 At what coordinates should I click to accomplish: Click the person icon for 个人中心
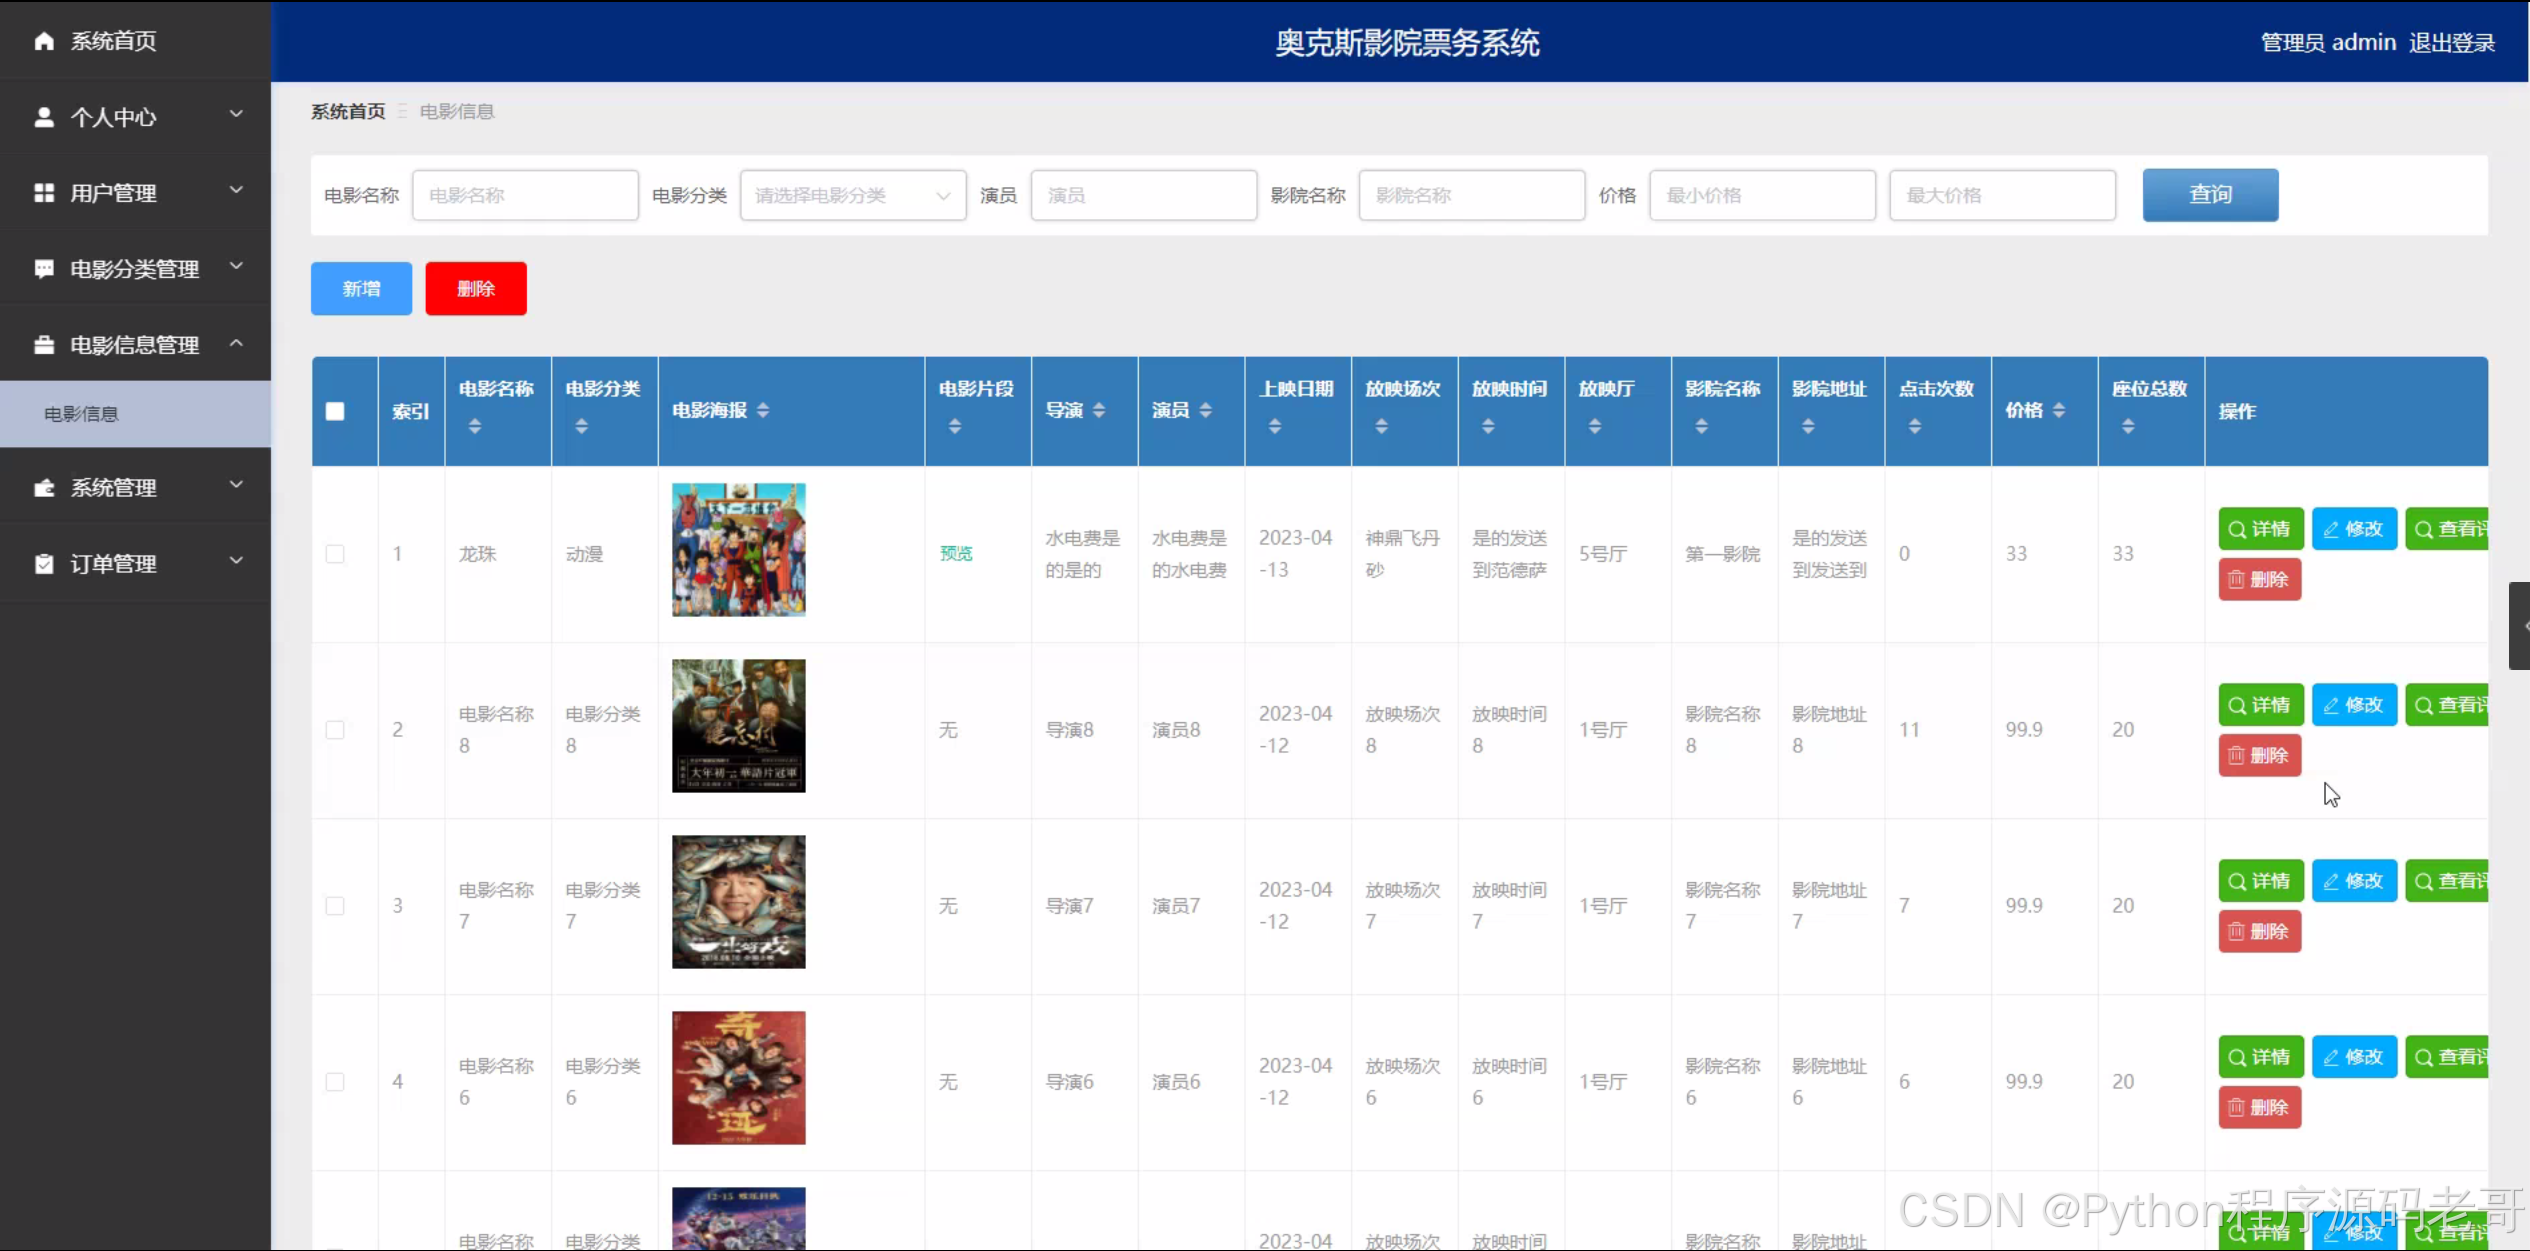[x=44, y=117]
